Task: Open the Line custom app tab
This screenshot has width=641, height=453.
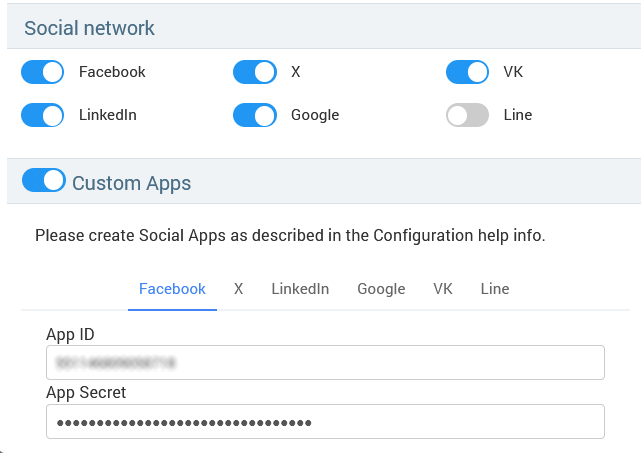Action: pos(494,289)
